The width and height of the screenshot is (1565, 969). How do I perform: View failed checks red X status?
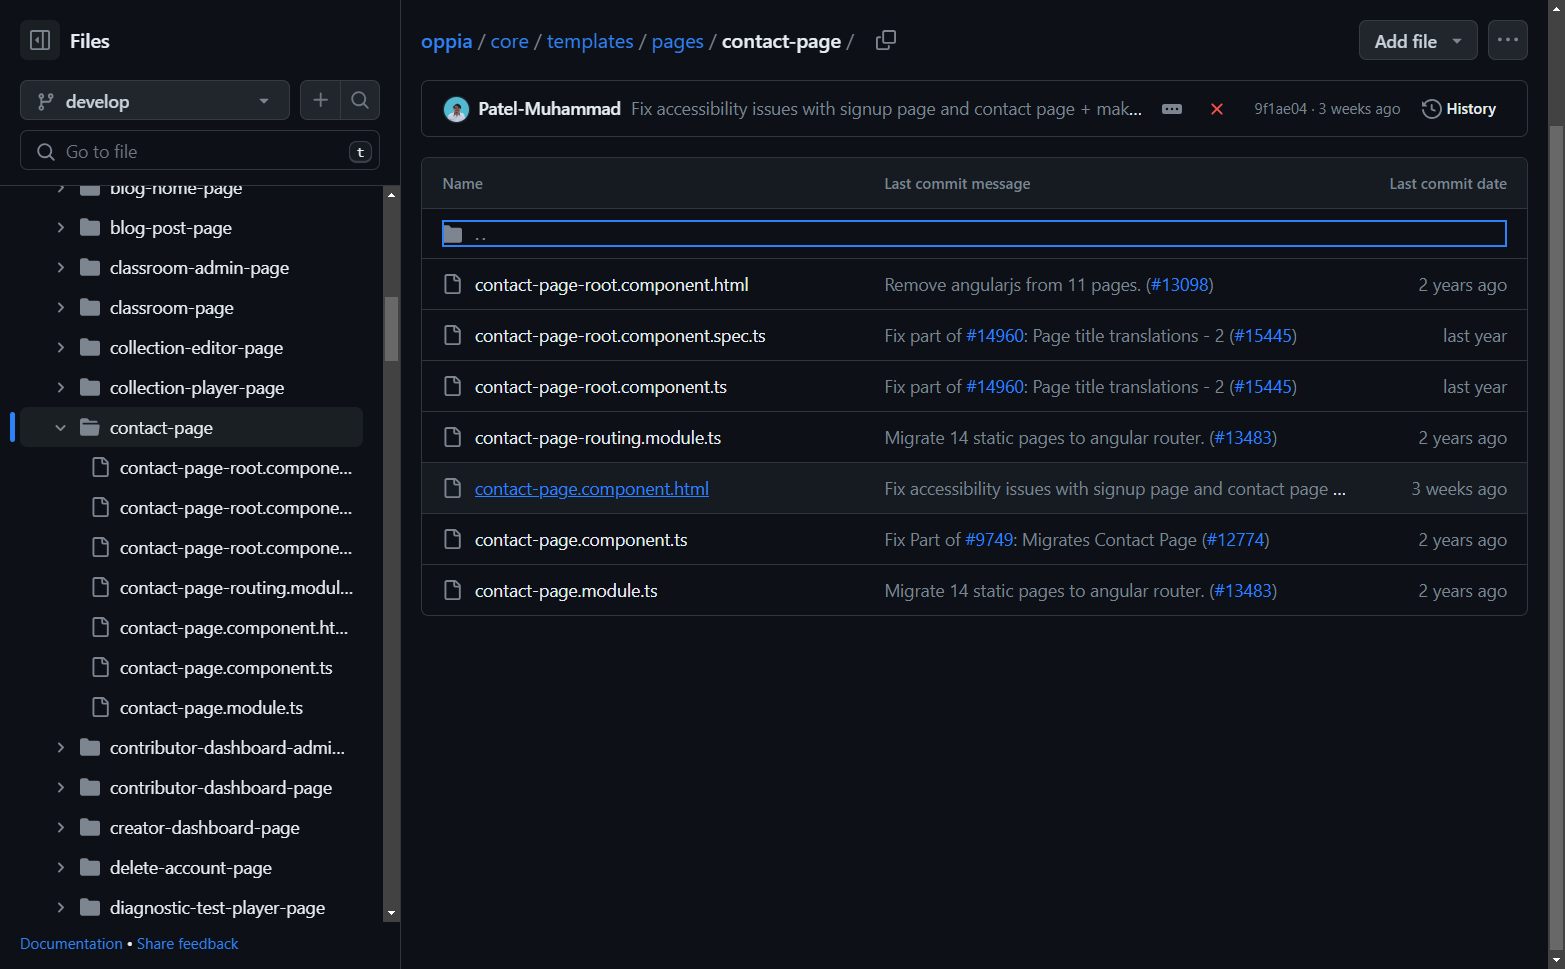[1217, 109]
